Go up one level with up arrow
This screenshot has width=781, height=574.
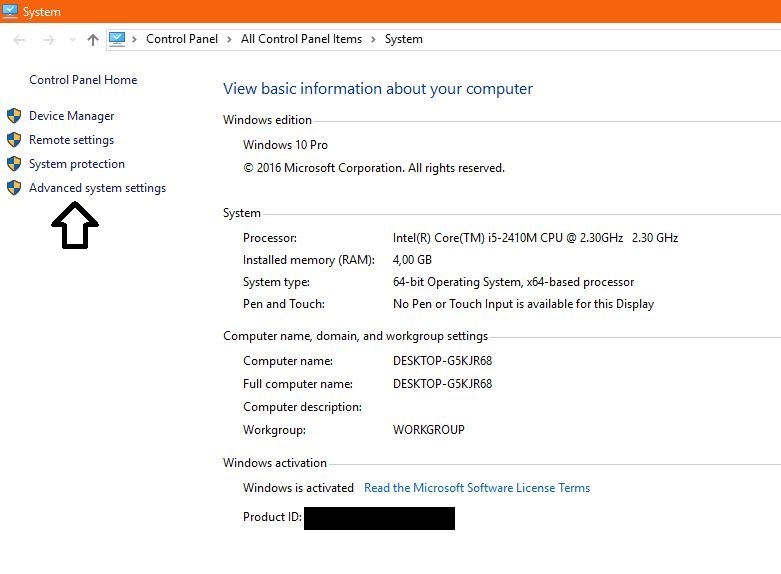click(93, 40)
